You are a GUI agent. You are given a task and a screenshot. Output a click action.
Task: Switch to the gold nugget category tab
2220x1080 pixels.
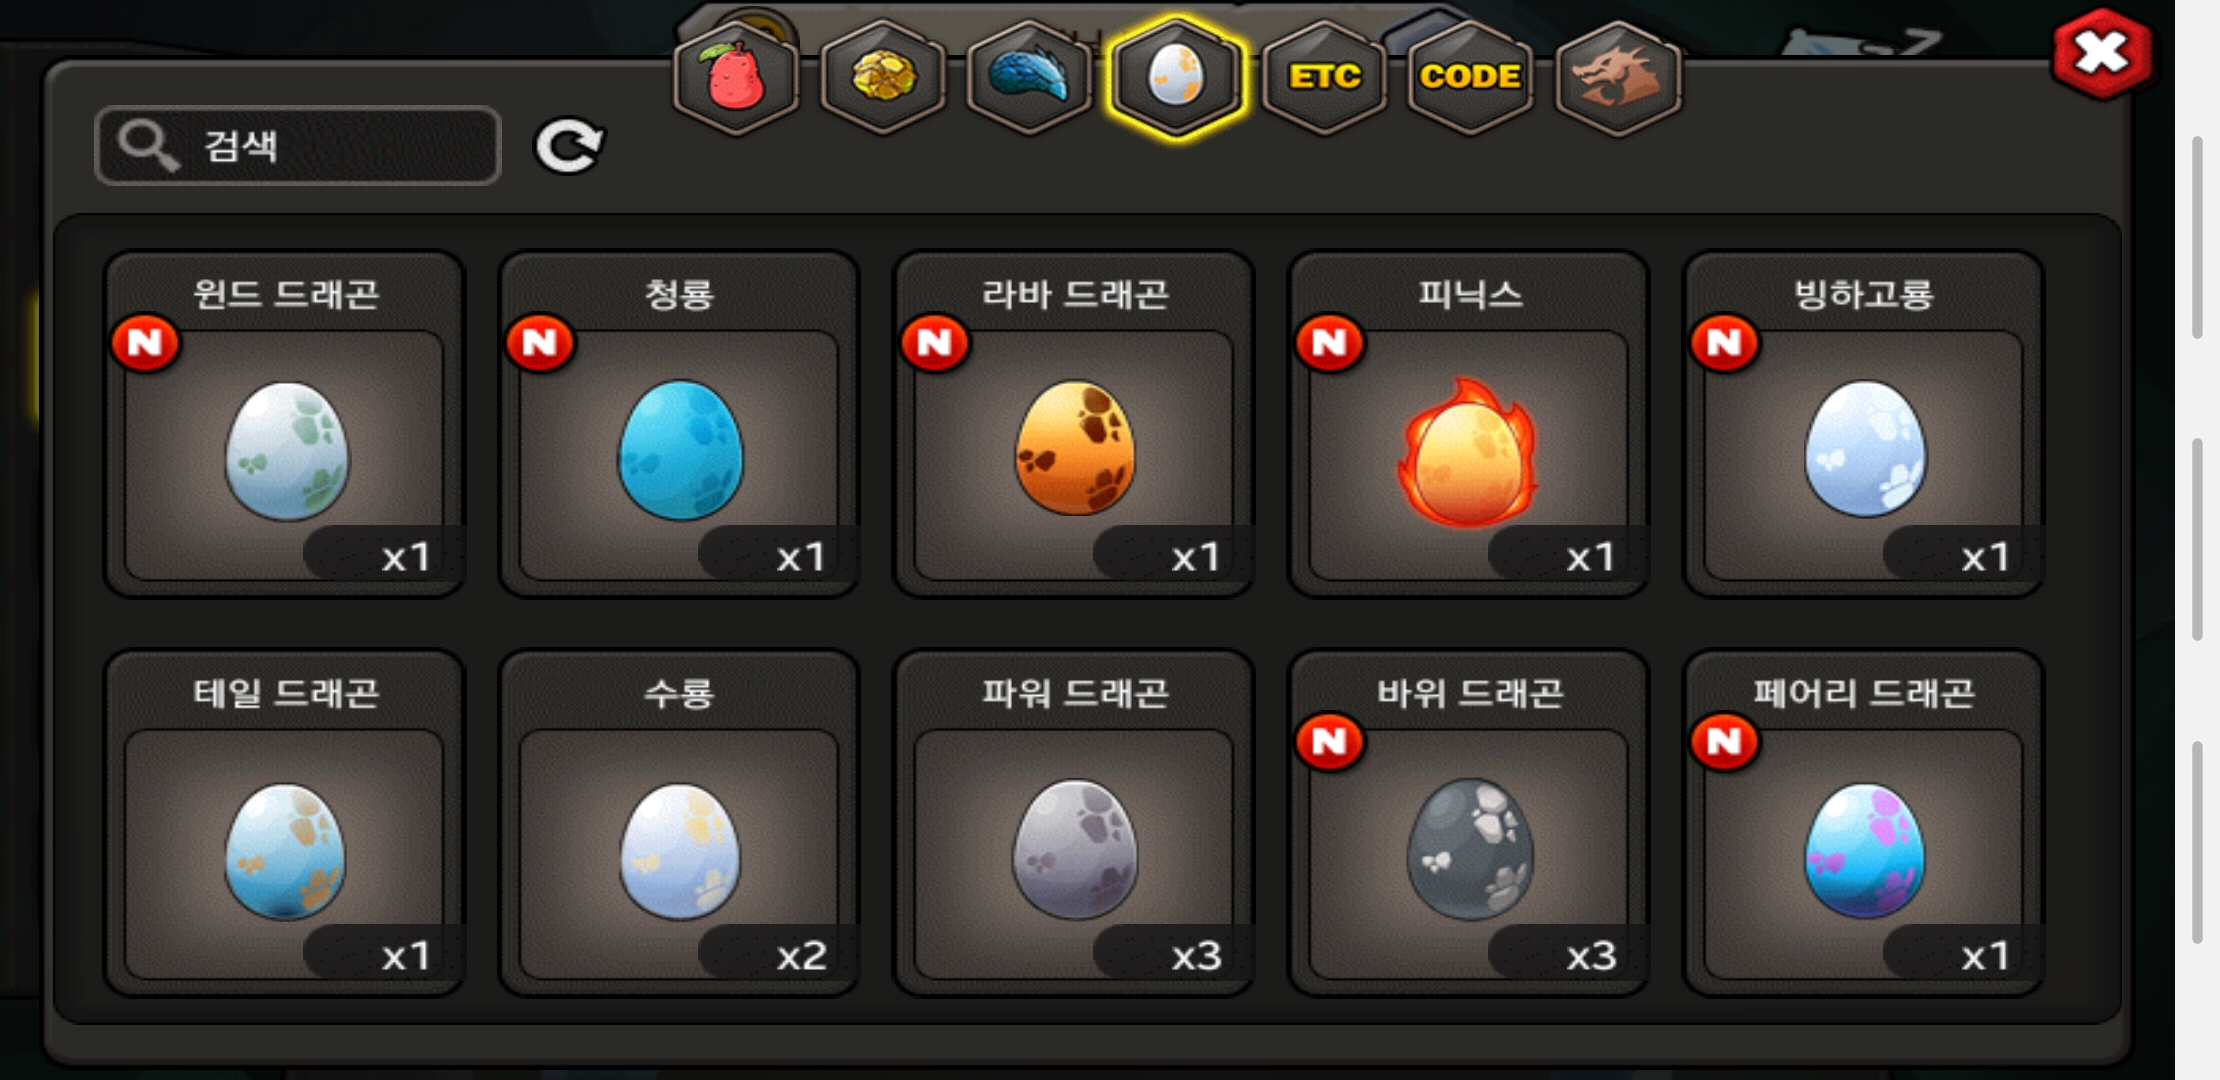tap(883, 78)
